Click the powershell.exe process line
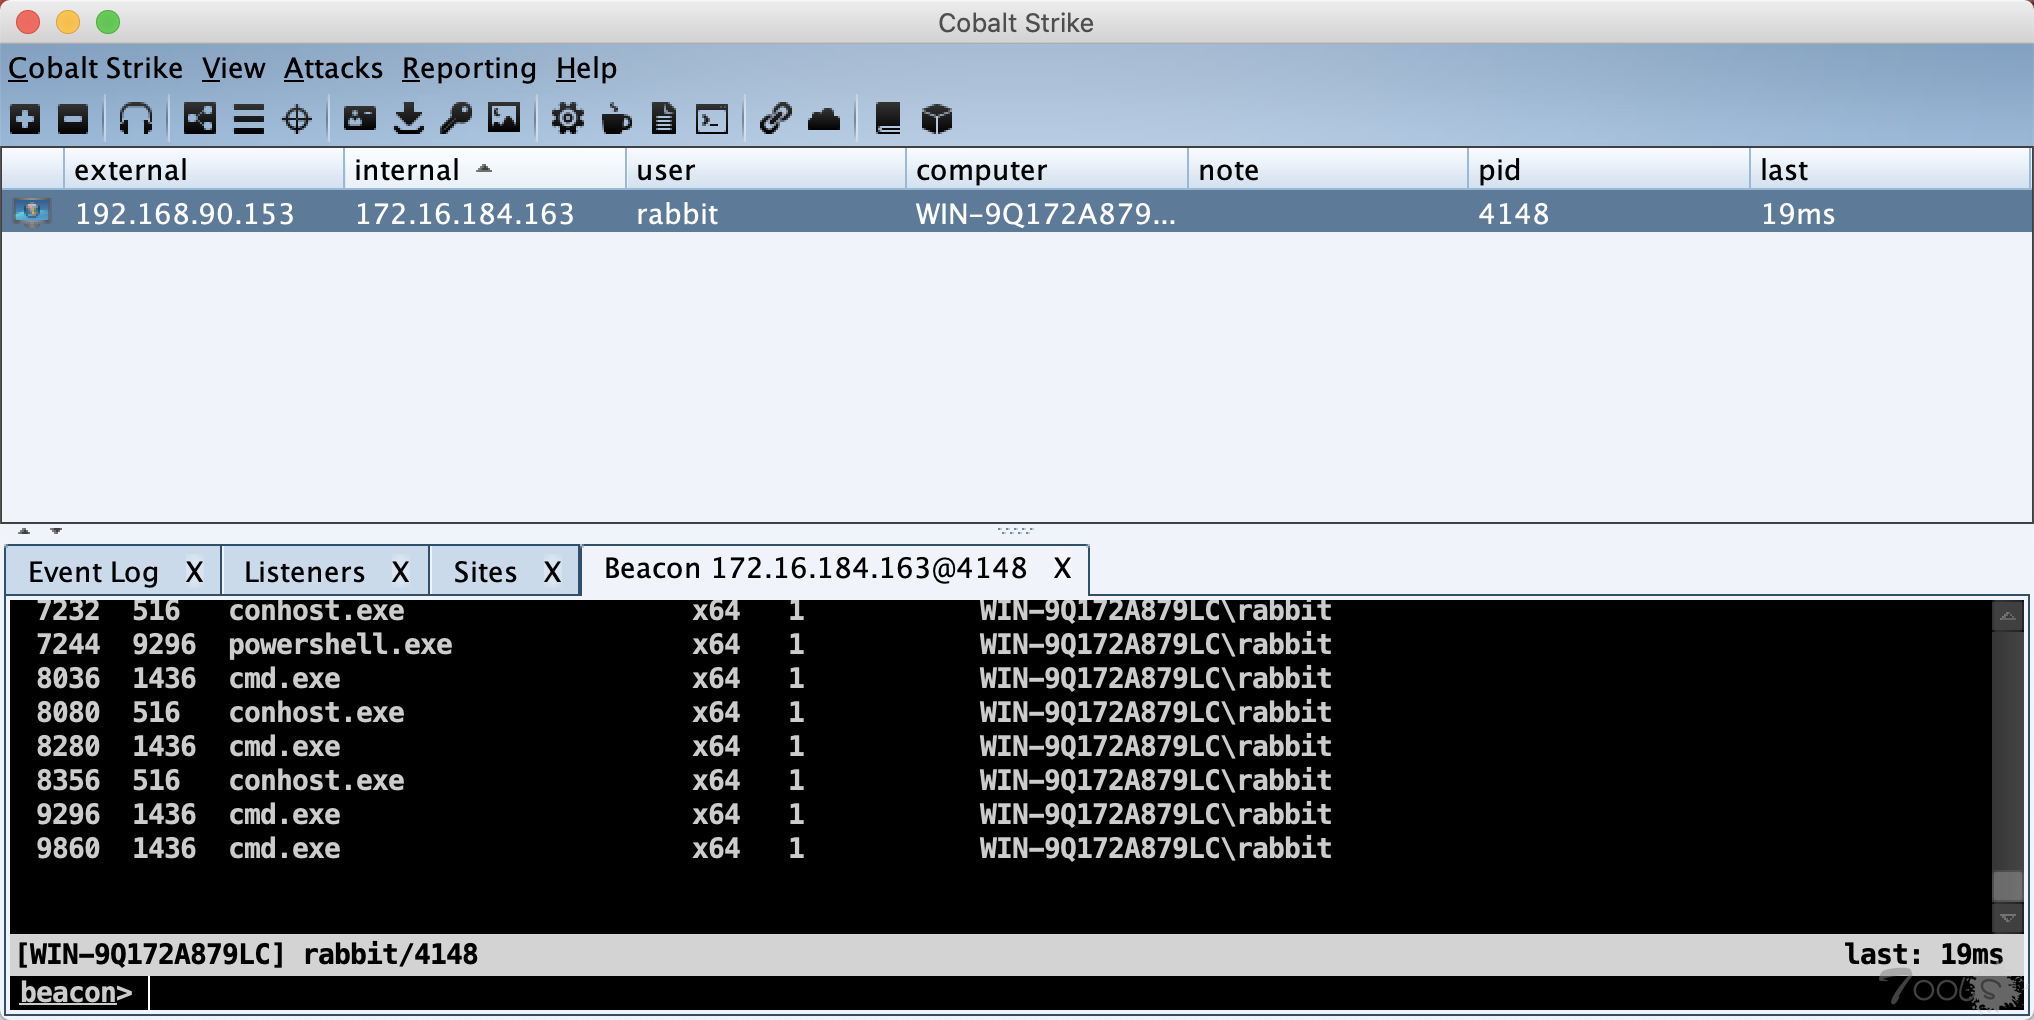The width and height of the screenshot is (2034, 1020). [x=684, y=645]
